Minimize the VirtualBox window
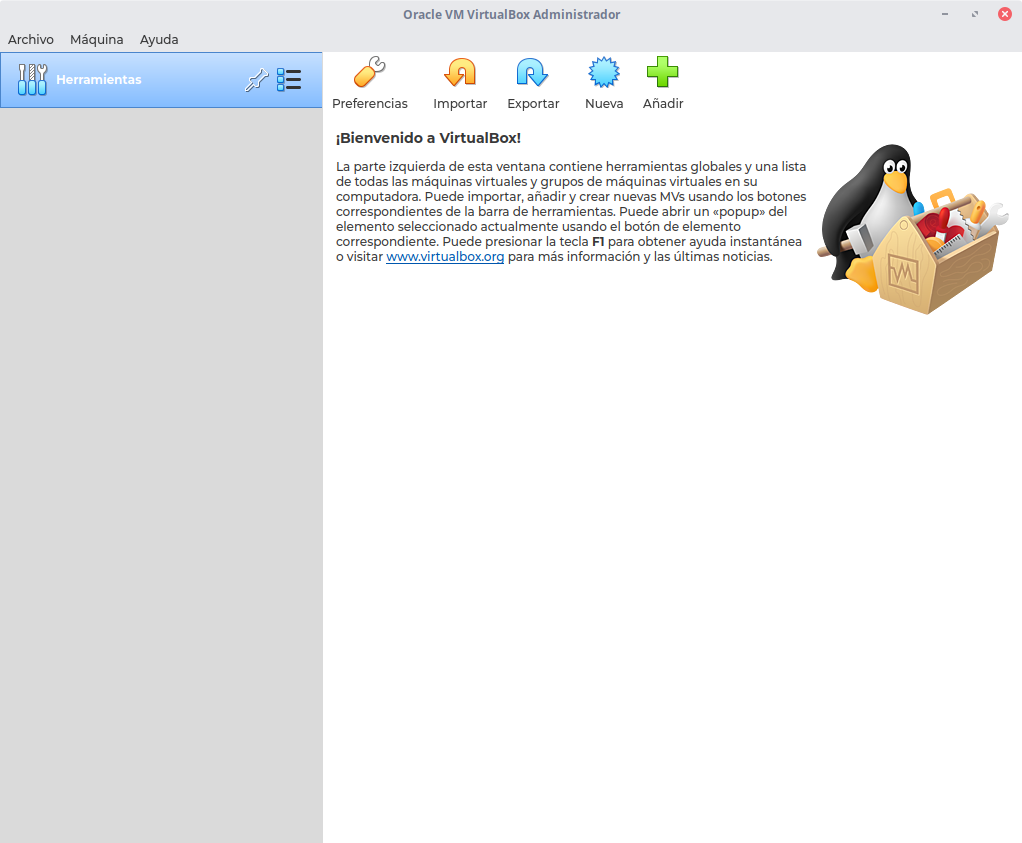The image size is (1022, 843). click(x=944, y=14)
